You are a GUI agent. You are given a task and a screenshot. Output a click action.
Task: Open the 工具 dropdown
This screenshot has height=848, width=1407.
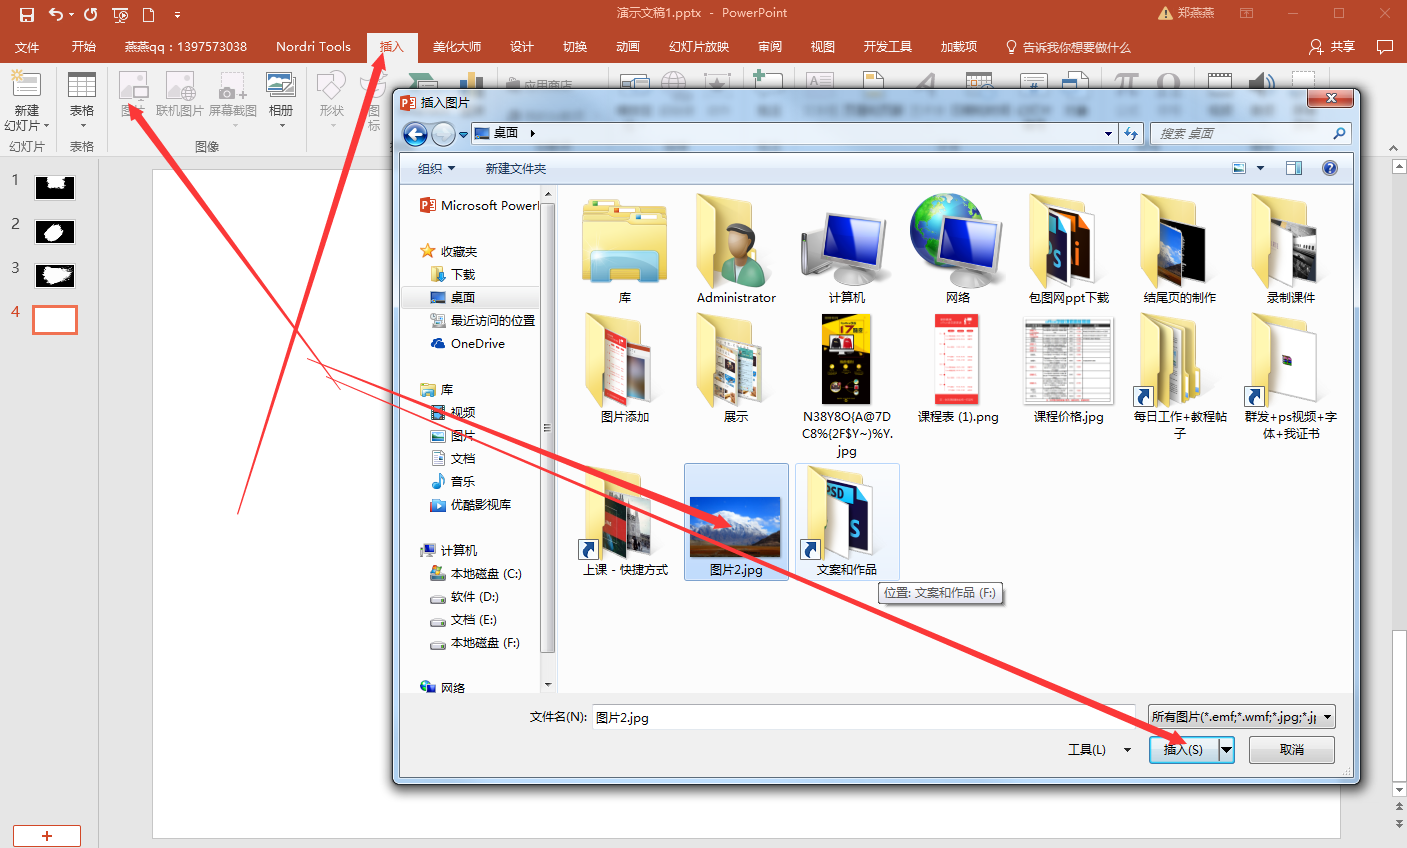[1098, 749]
